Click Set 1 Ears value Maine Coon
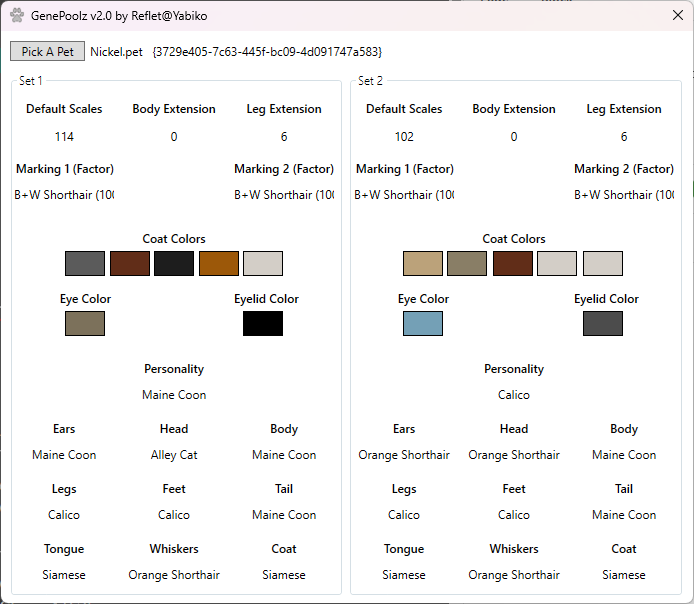Viewport: 694px width, 604px height. click(64, 455)
